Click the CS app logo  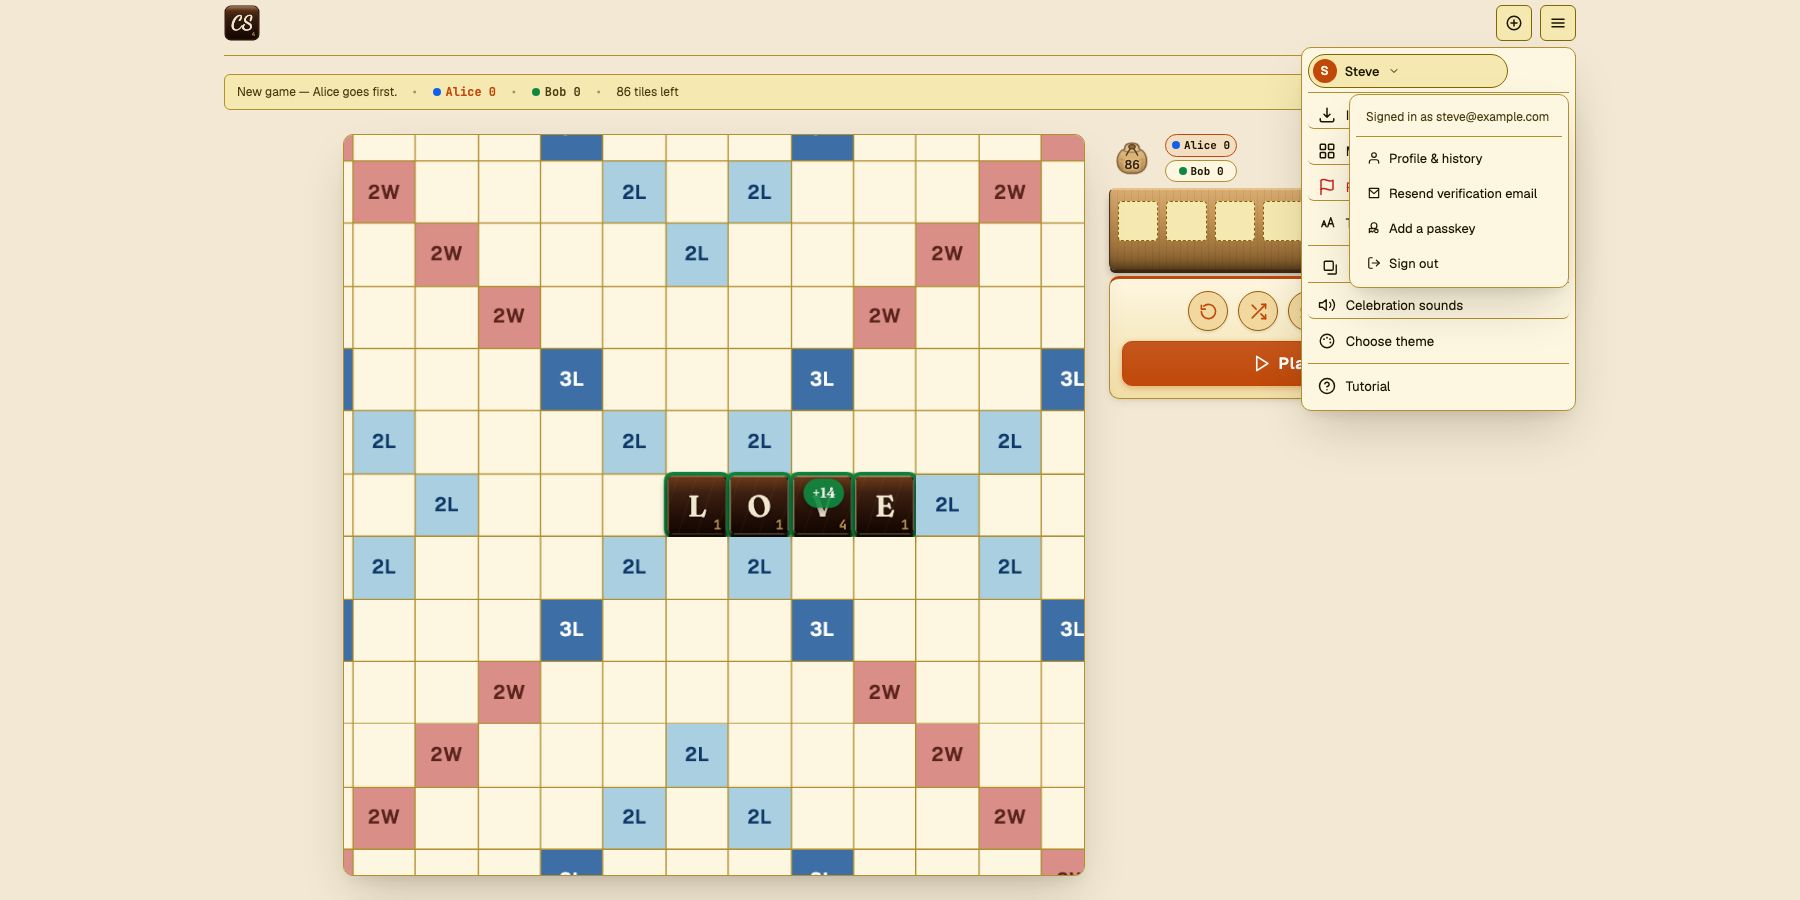pyautogui.click(x=242, y=23)
